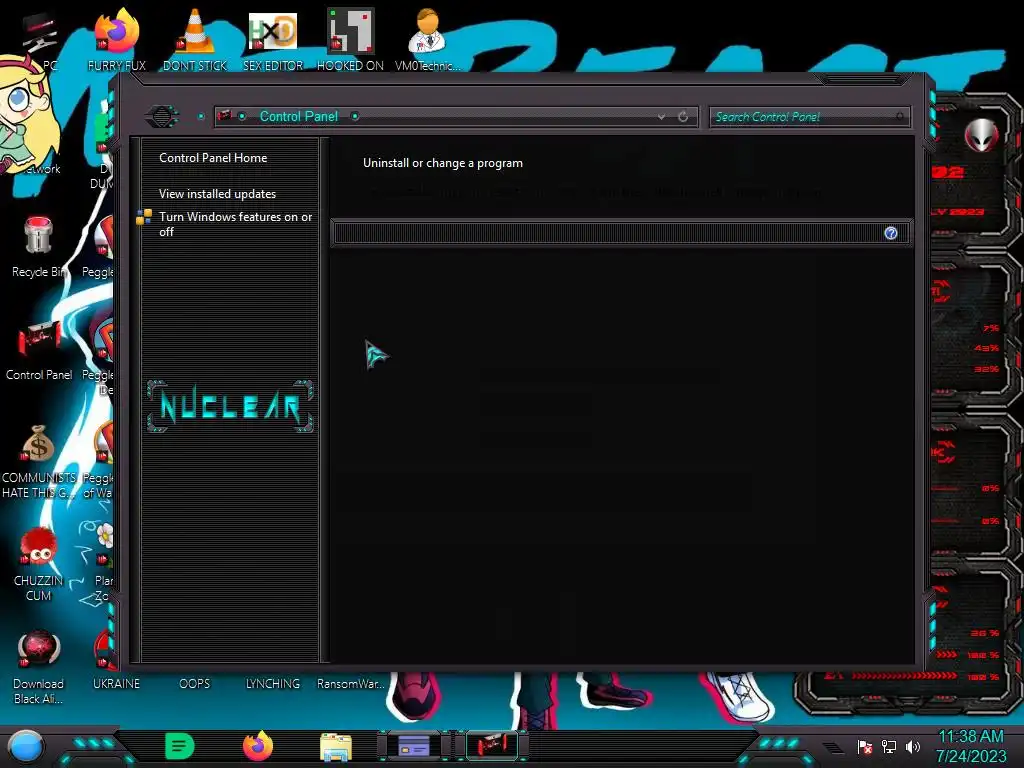This screenshot has width=1024, height=768.
Task: Open the Action Center flag tray icon
Action: coord(865,747)
